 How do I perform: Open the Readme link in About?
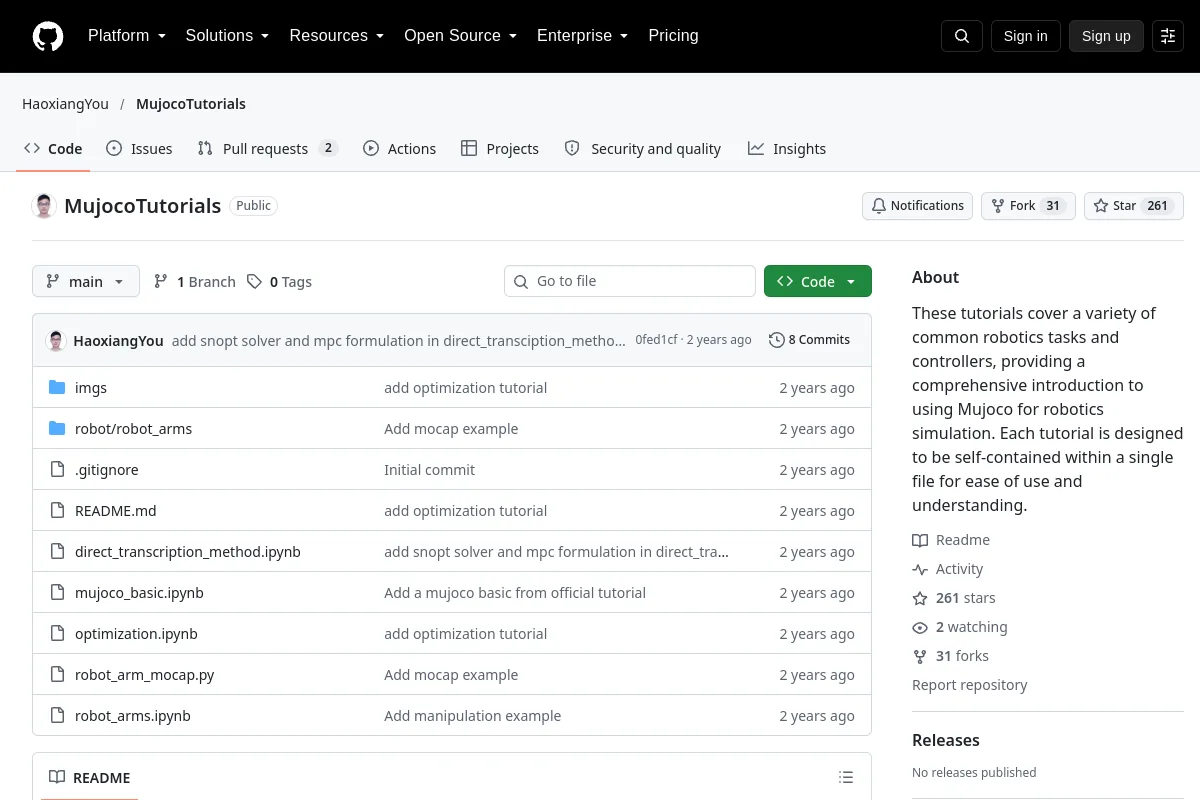pyautogui.click(x=951, y=540)
